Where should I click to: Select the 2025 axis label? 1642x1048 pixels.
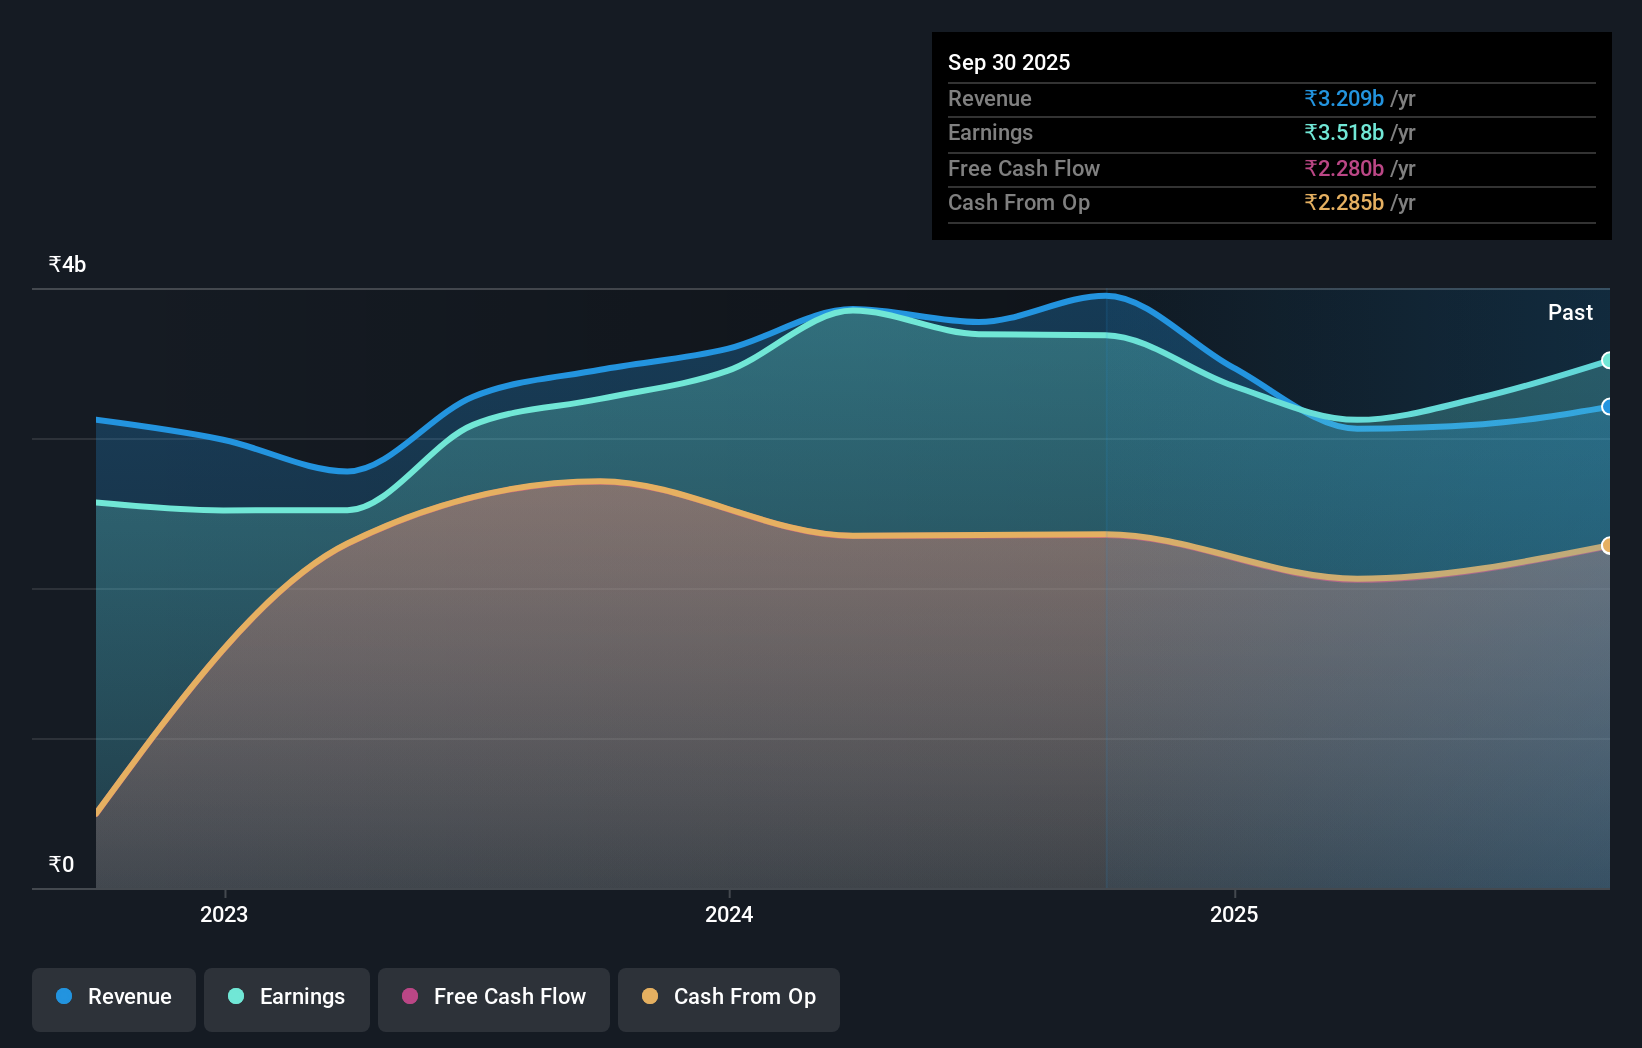pos(1233,914)
